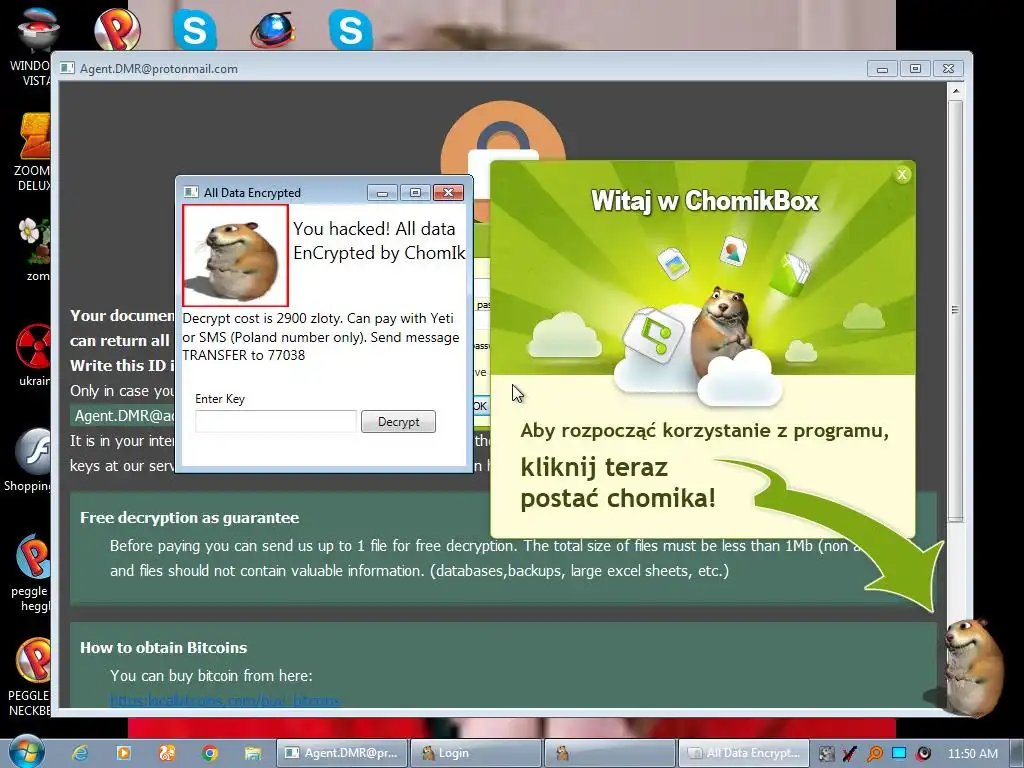Click scrollbar up arrow in Agent.DMR window

955,91
